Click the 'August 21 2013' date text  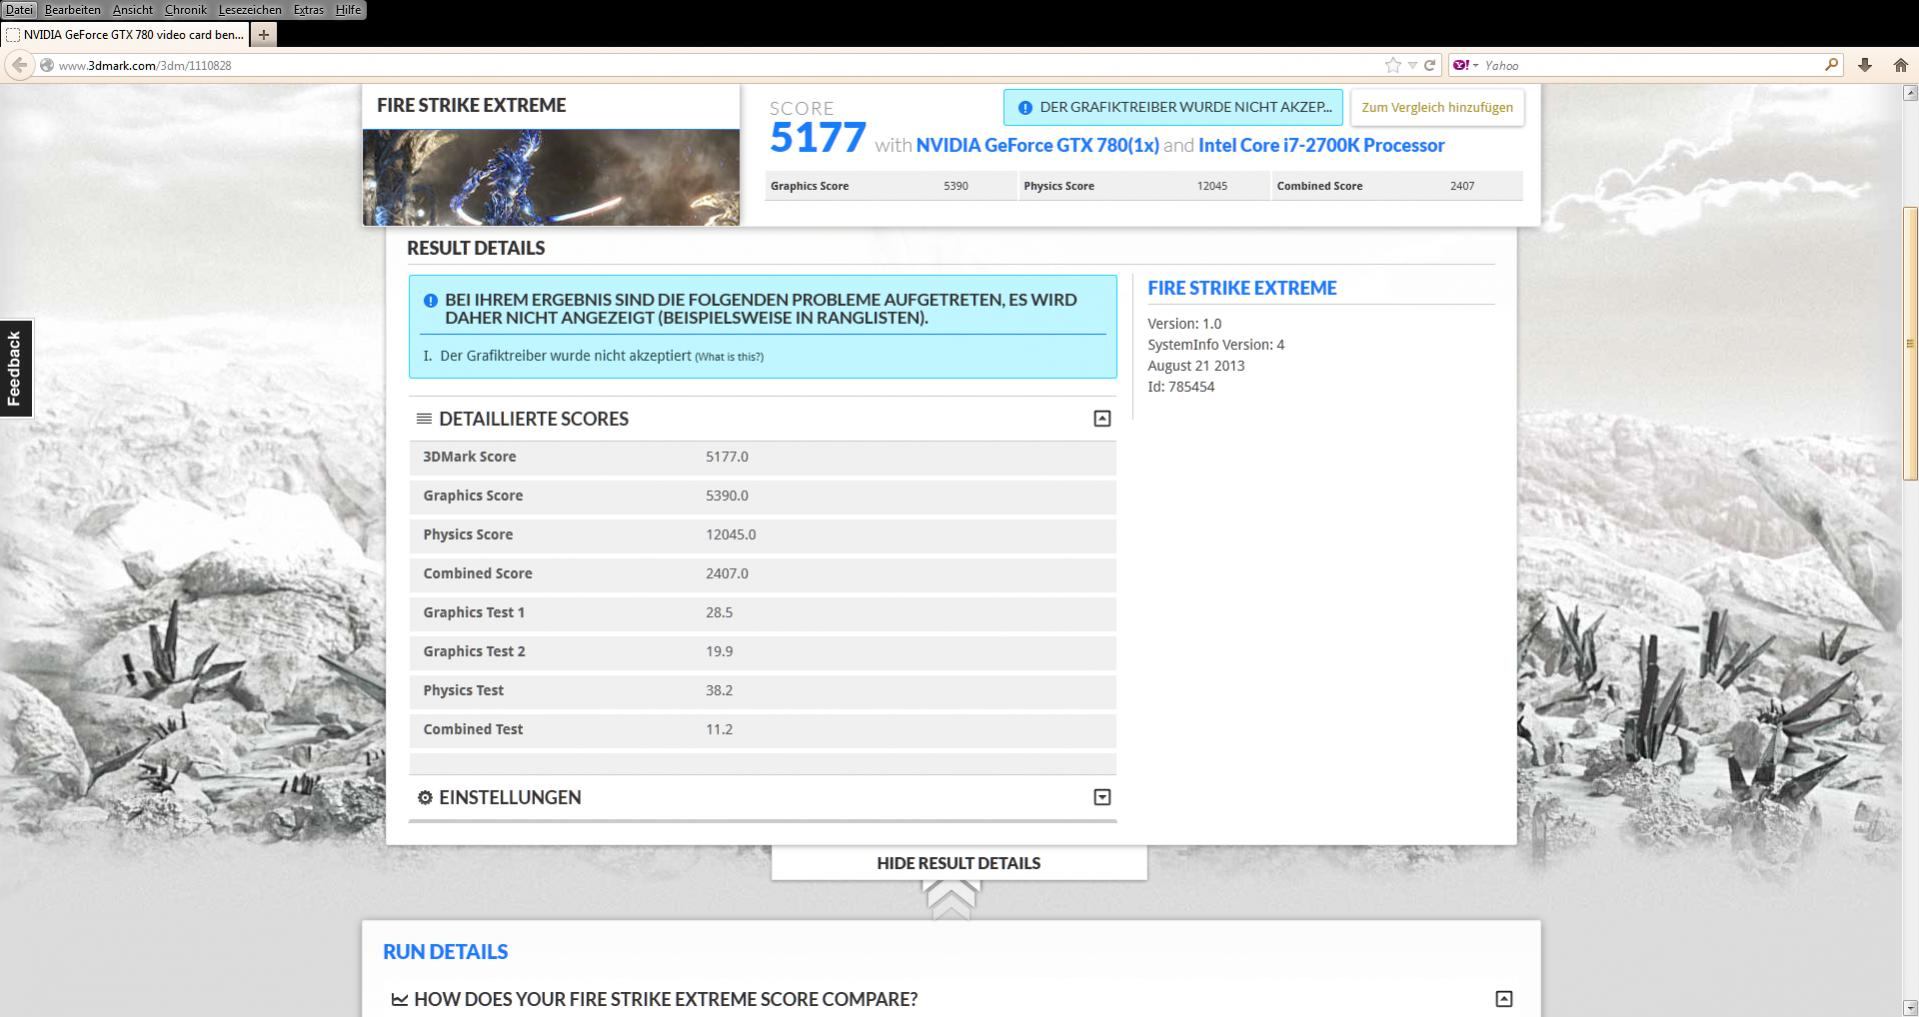coord(1196,366)
